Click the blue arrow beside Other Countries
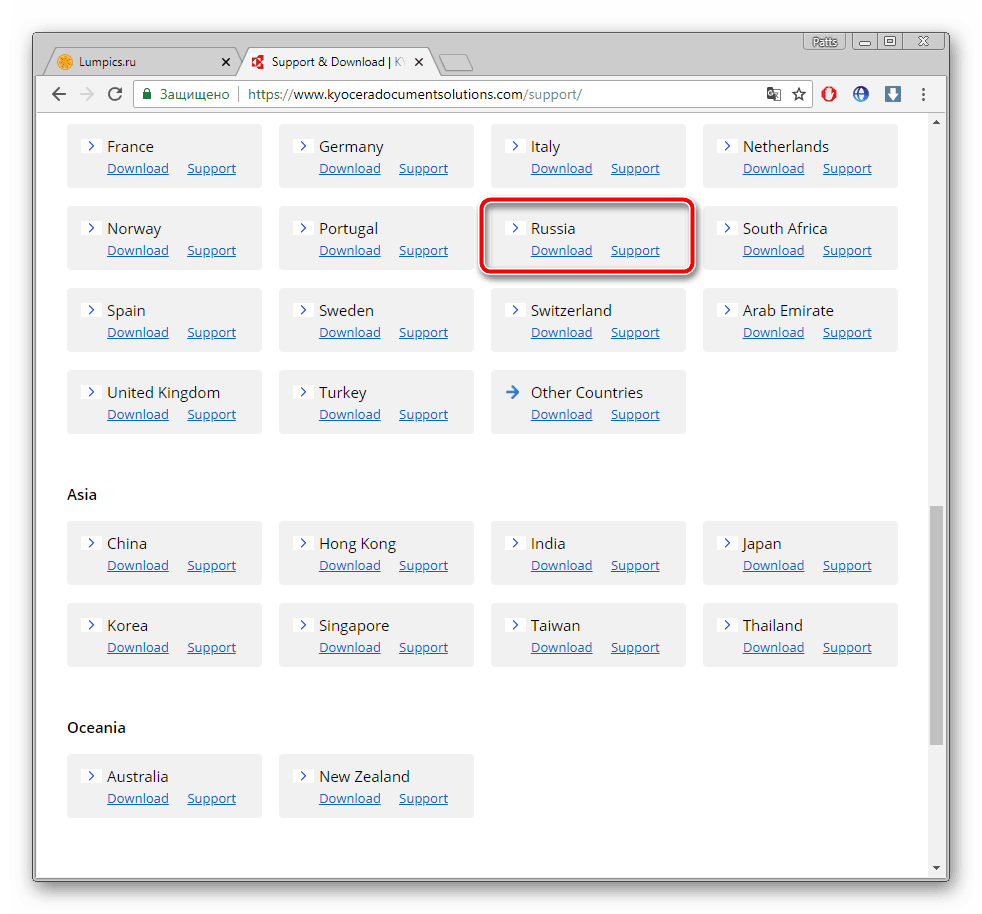This screenshot has height=914, width=982. pyautogui.click(x=513, y=393)
